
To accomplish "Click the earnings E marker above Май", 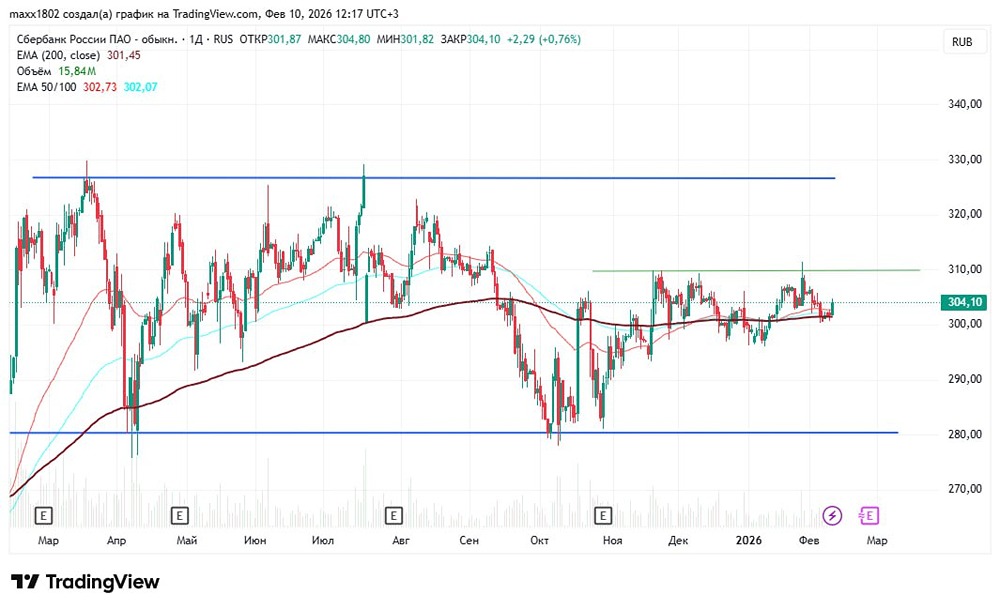I will (180, 515).
